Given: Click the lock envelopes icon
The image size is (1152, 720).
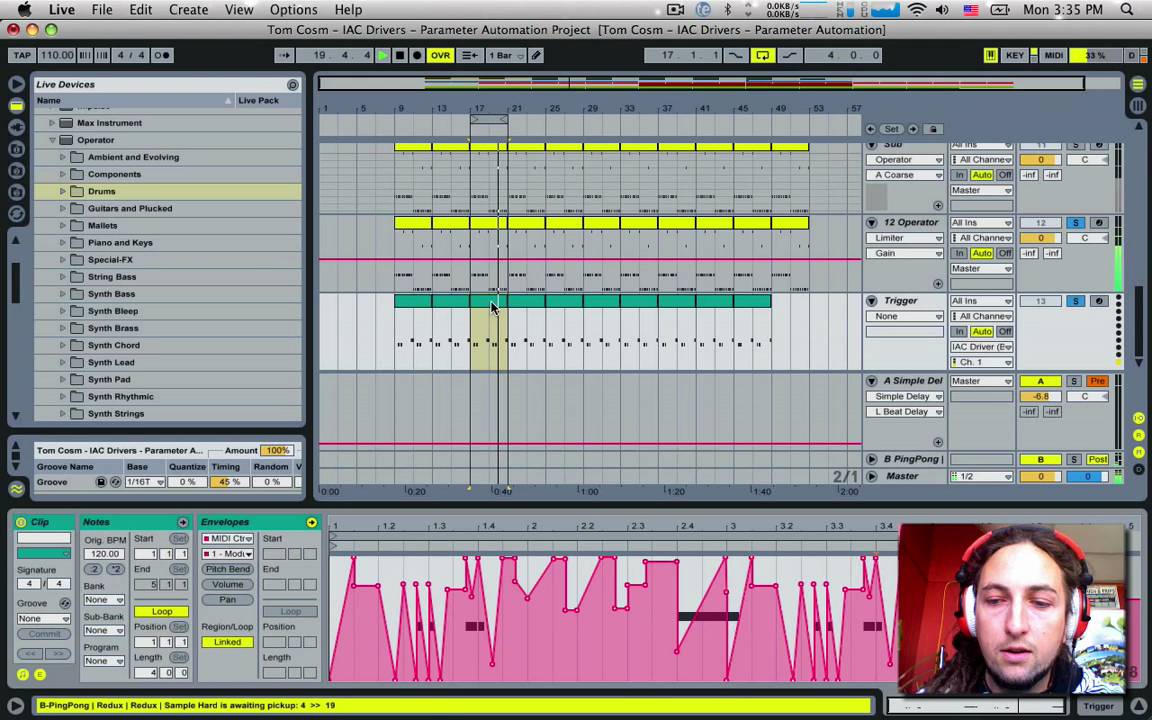Looking at the screenshot, I should 933,129.
